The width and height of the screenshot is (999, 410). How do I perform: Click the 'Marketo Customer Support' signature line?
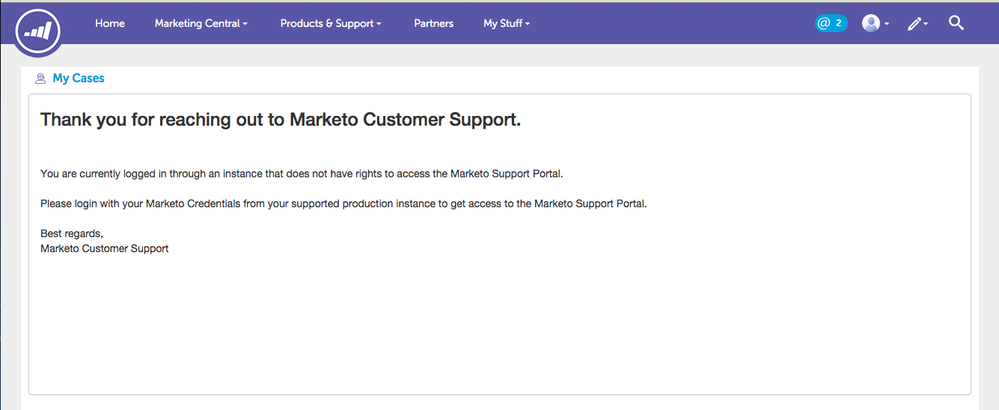click(x=104, y=248)
